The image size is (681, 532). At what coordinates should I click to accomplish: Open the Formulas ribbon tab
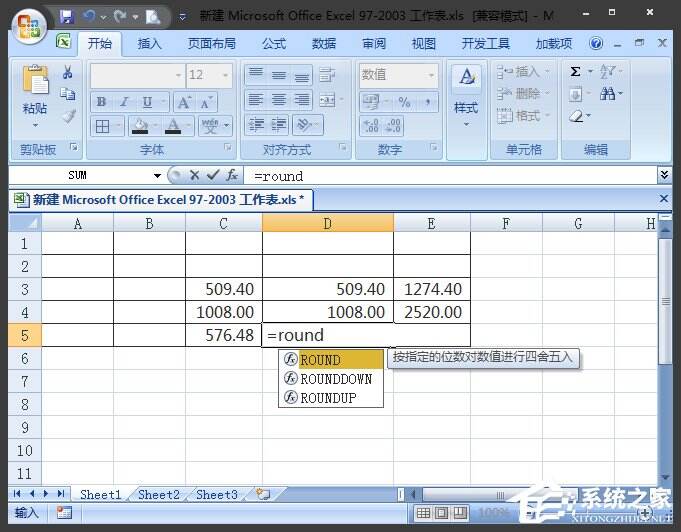(x=274, y=43)
